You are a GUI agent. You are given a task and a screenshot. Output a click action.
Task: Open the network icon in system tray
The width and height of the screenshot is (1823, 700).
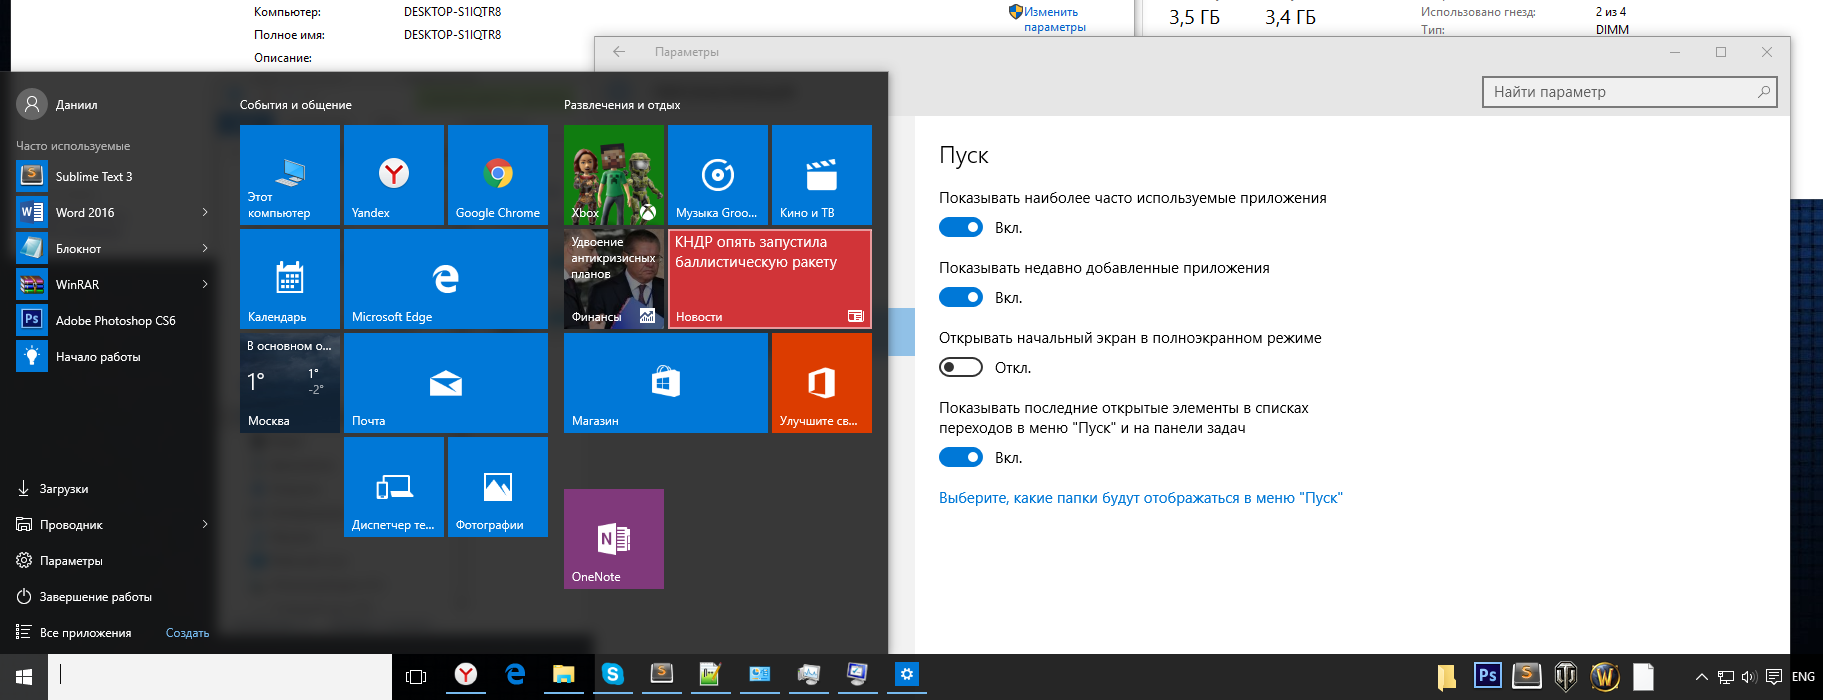[x=1726, y=677]
